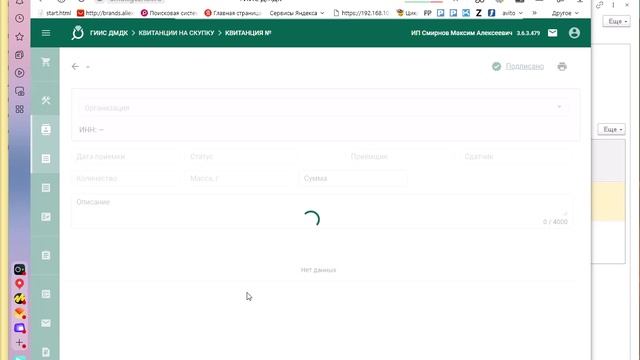The width and height of the screenshot is (640, 360).
Task: Open red map pin sidebar app
Action: tap(19, 284)
